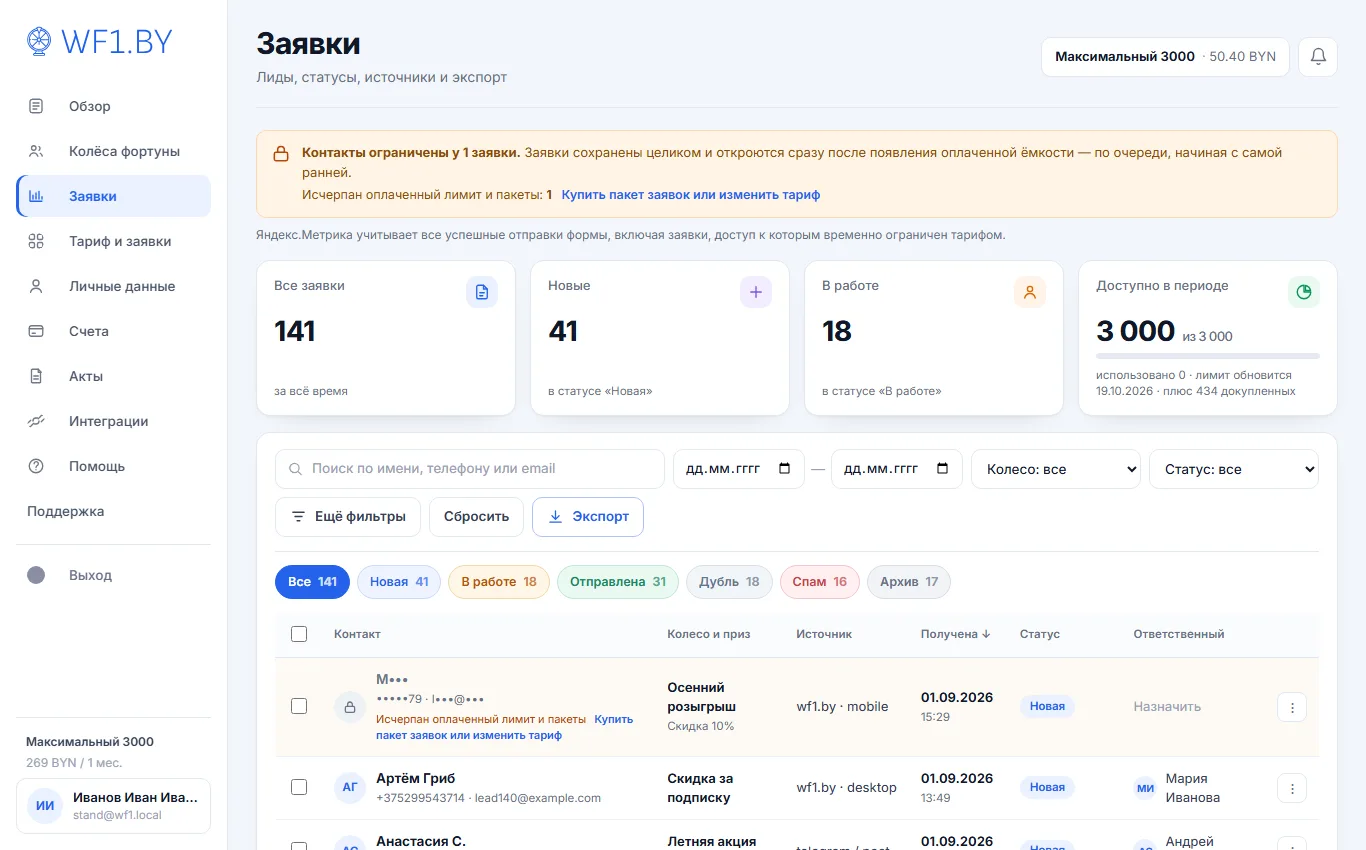Click the end date дд.мм.гггг field
This screenshot has width=1366, height=850.
coord(897,469)
